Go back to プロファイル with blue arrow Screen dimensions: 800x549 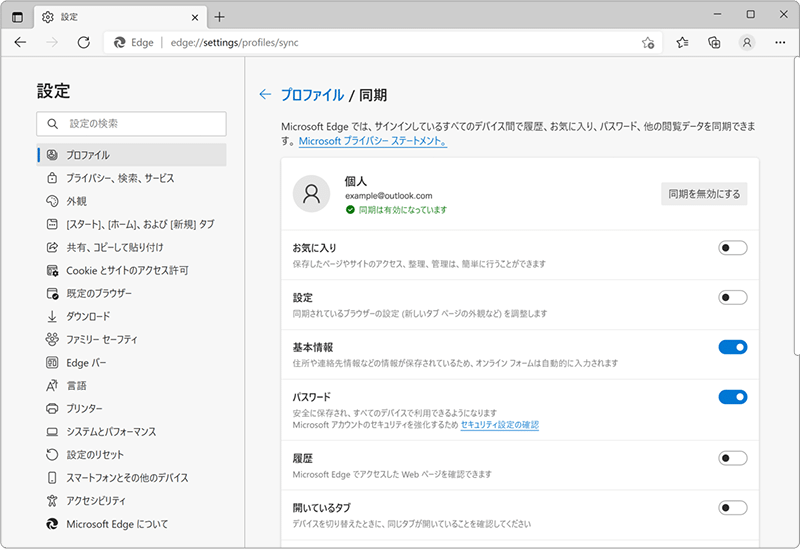tap(265, 94)
